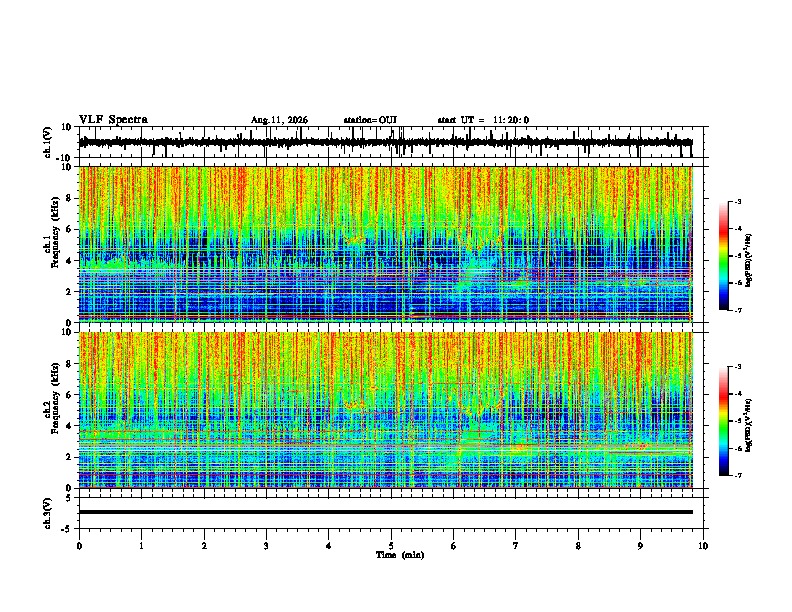Viewport: 792px width, 612px height.
Task: Click the ch.1 spectrogram plot area
Action: point(386,244)
